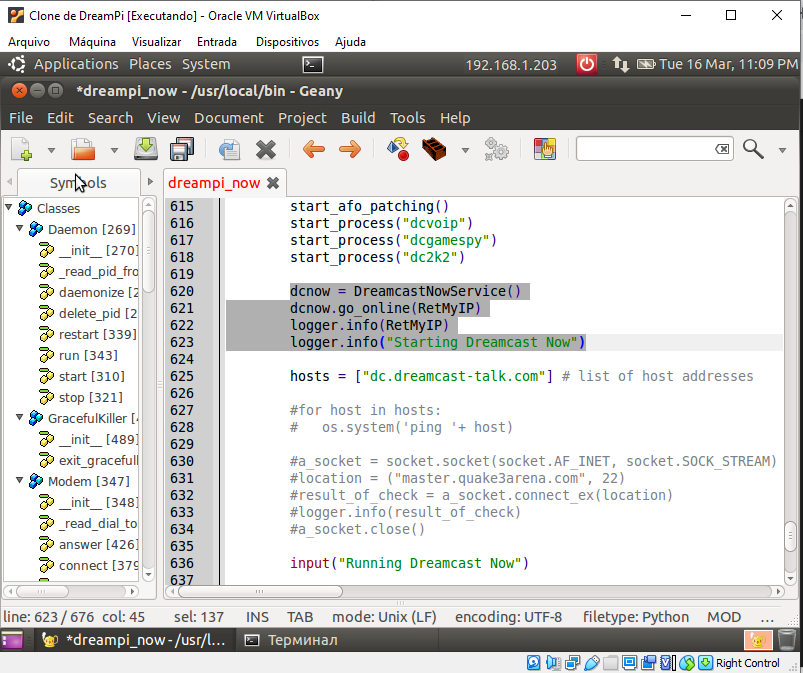Run the current file gears icon
Screen dimensions: 803x673
[x=496, y=149]
